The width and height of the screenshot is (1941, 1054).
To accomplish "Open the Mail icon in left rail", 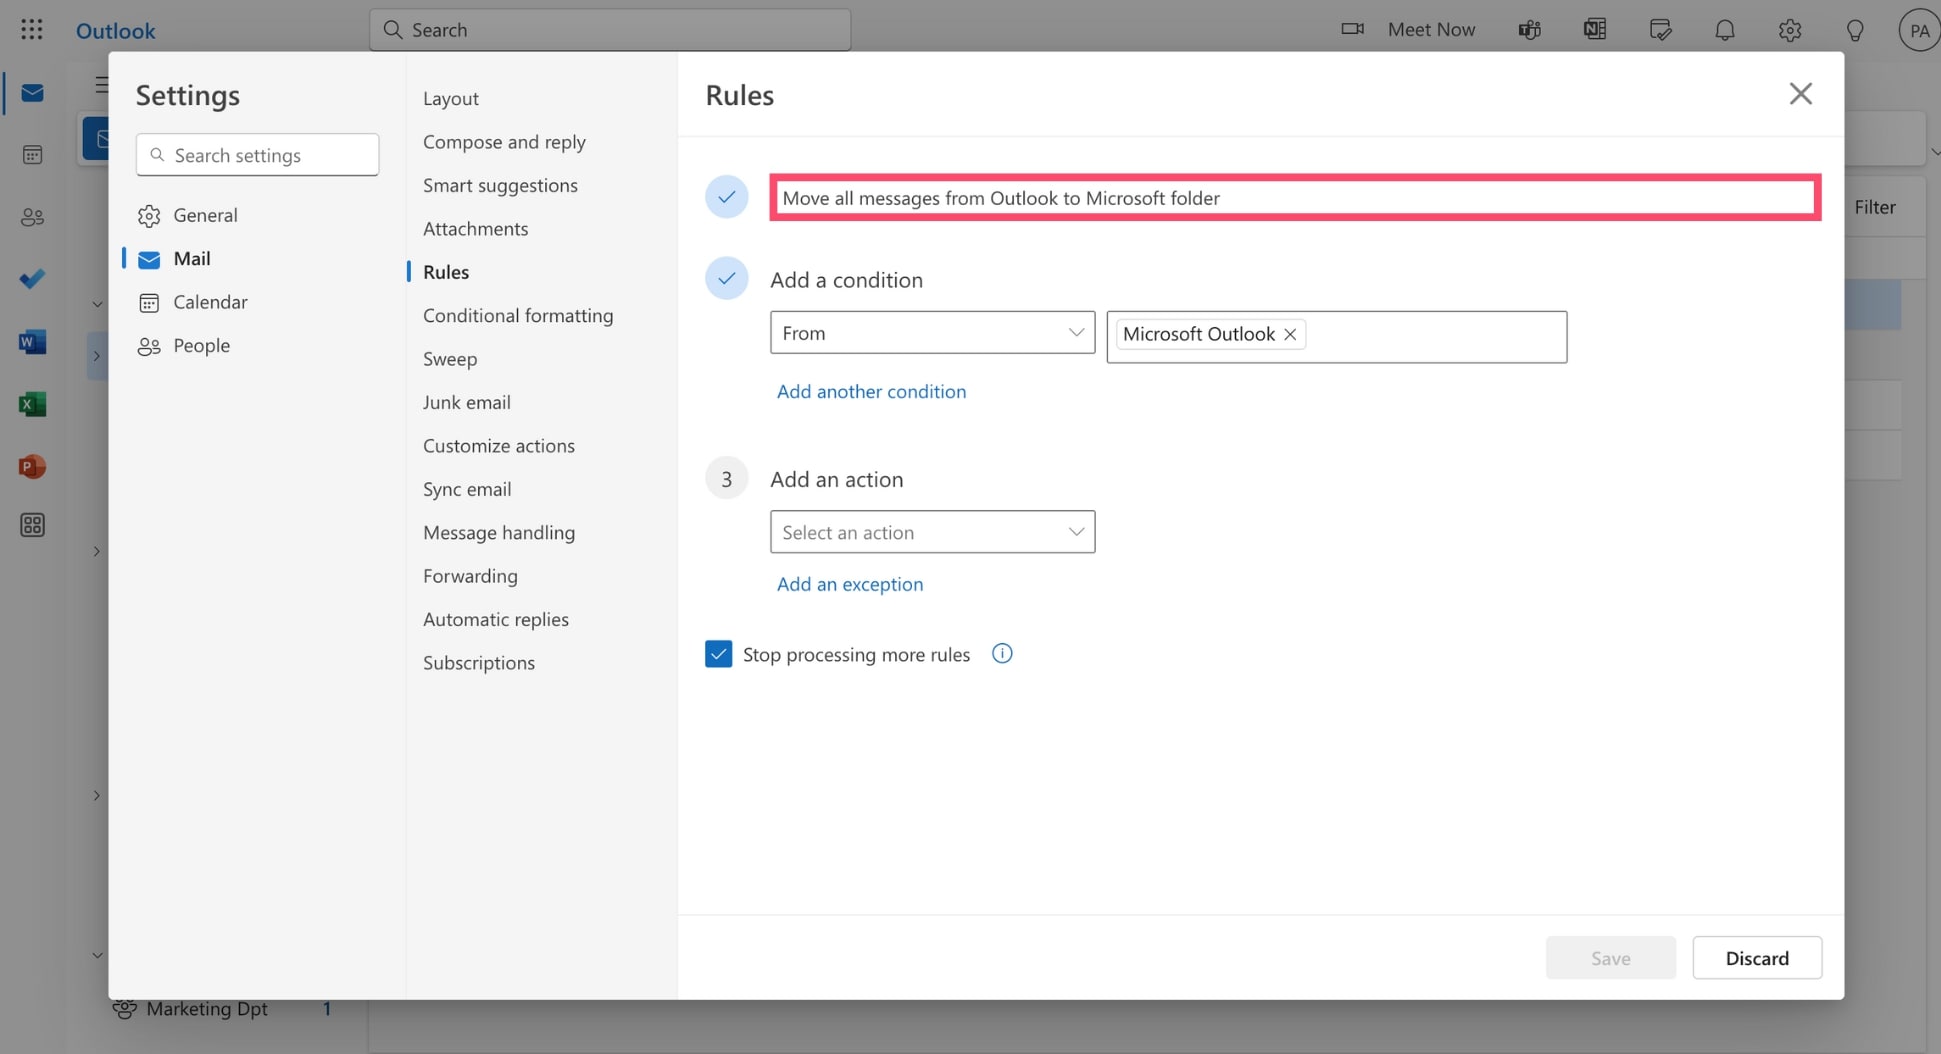I will 32,93.
